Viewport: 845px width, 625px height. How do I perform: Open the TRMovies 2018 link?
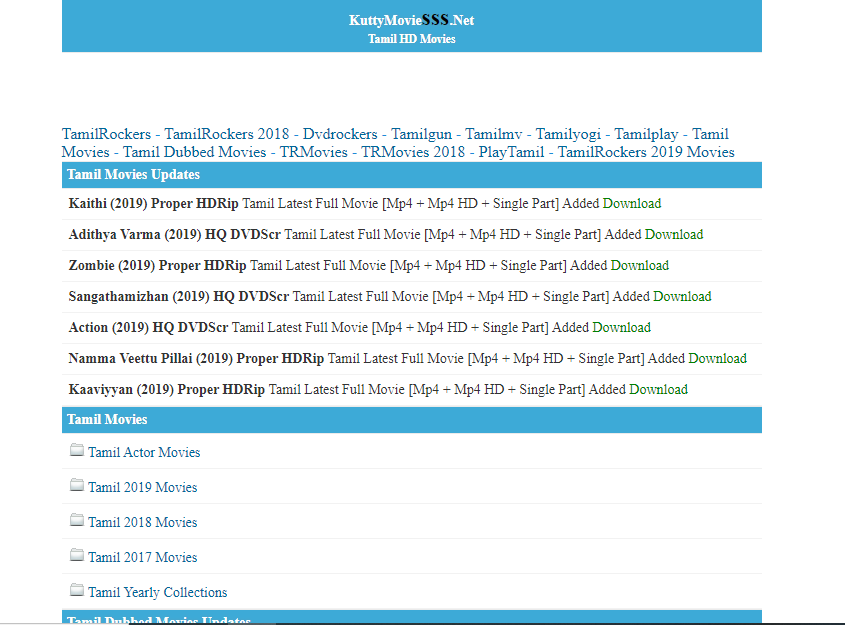(x=413, y=152)
